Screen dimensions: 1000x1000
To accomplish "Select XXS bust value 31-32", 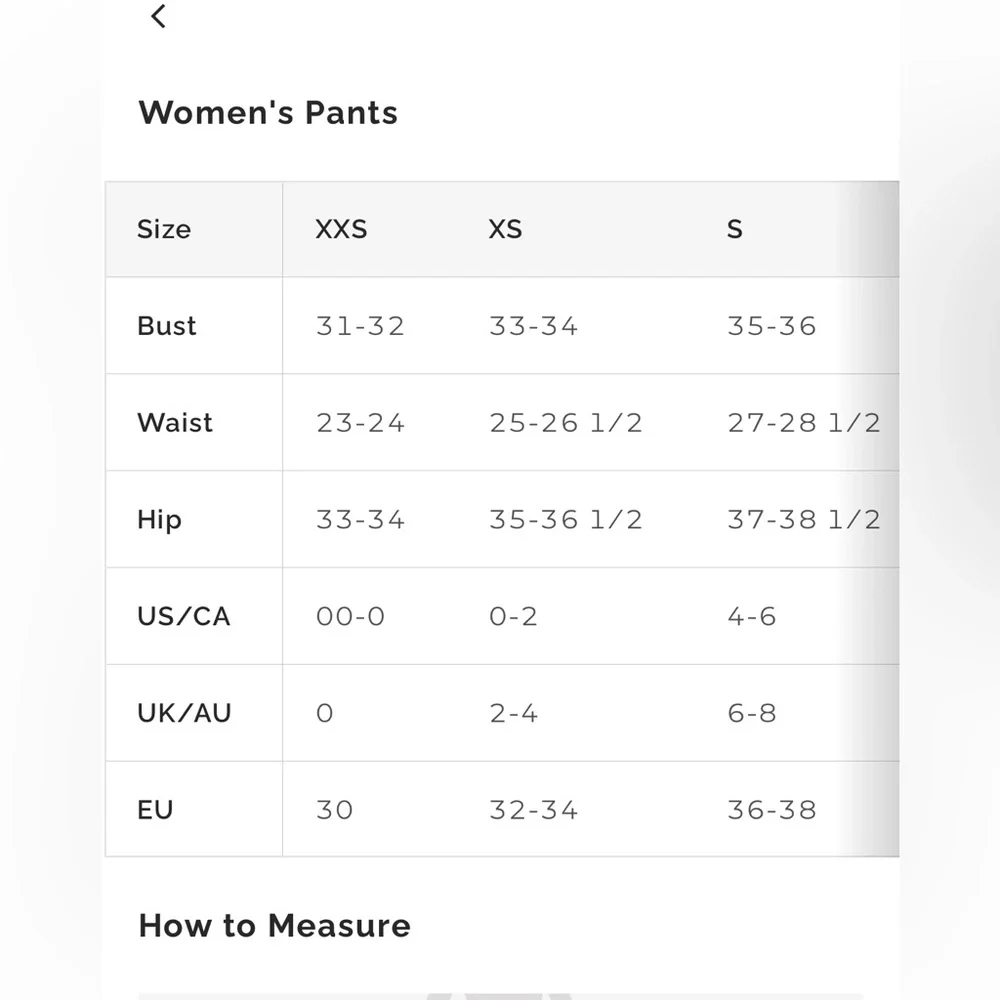I will [360, 326].
